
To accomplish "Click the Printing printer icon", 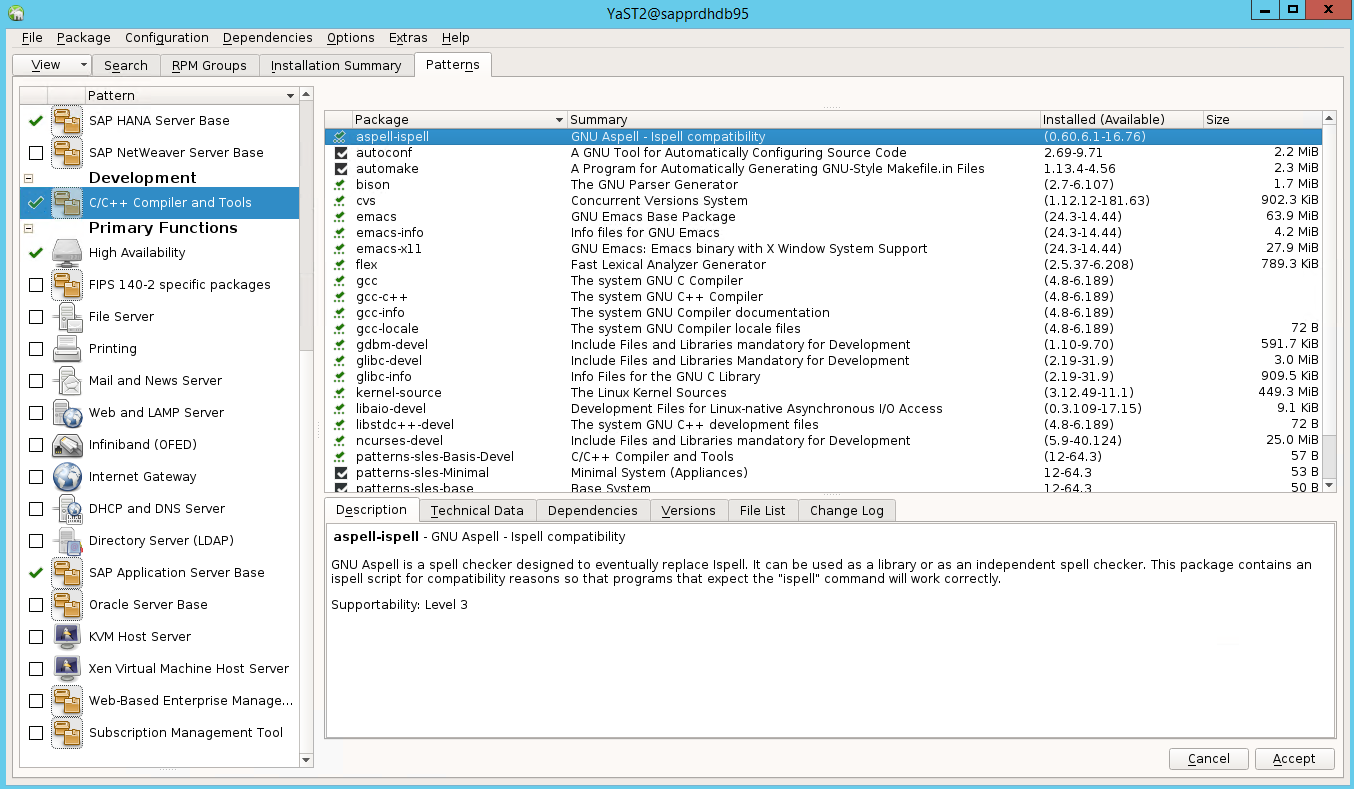I will tap(66, 348).
